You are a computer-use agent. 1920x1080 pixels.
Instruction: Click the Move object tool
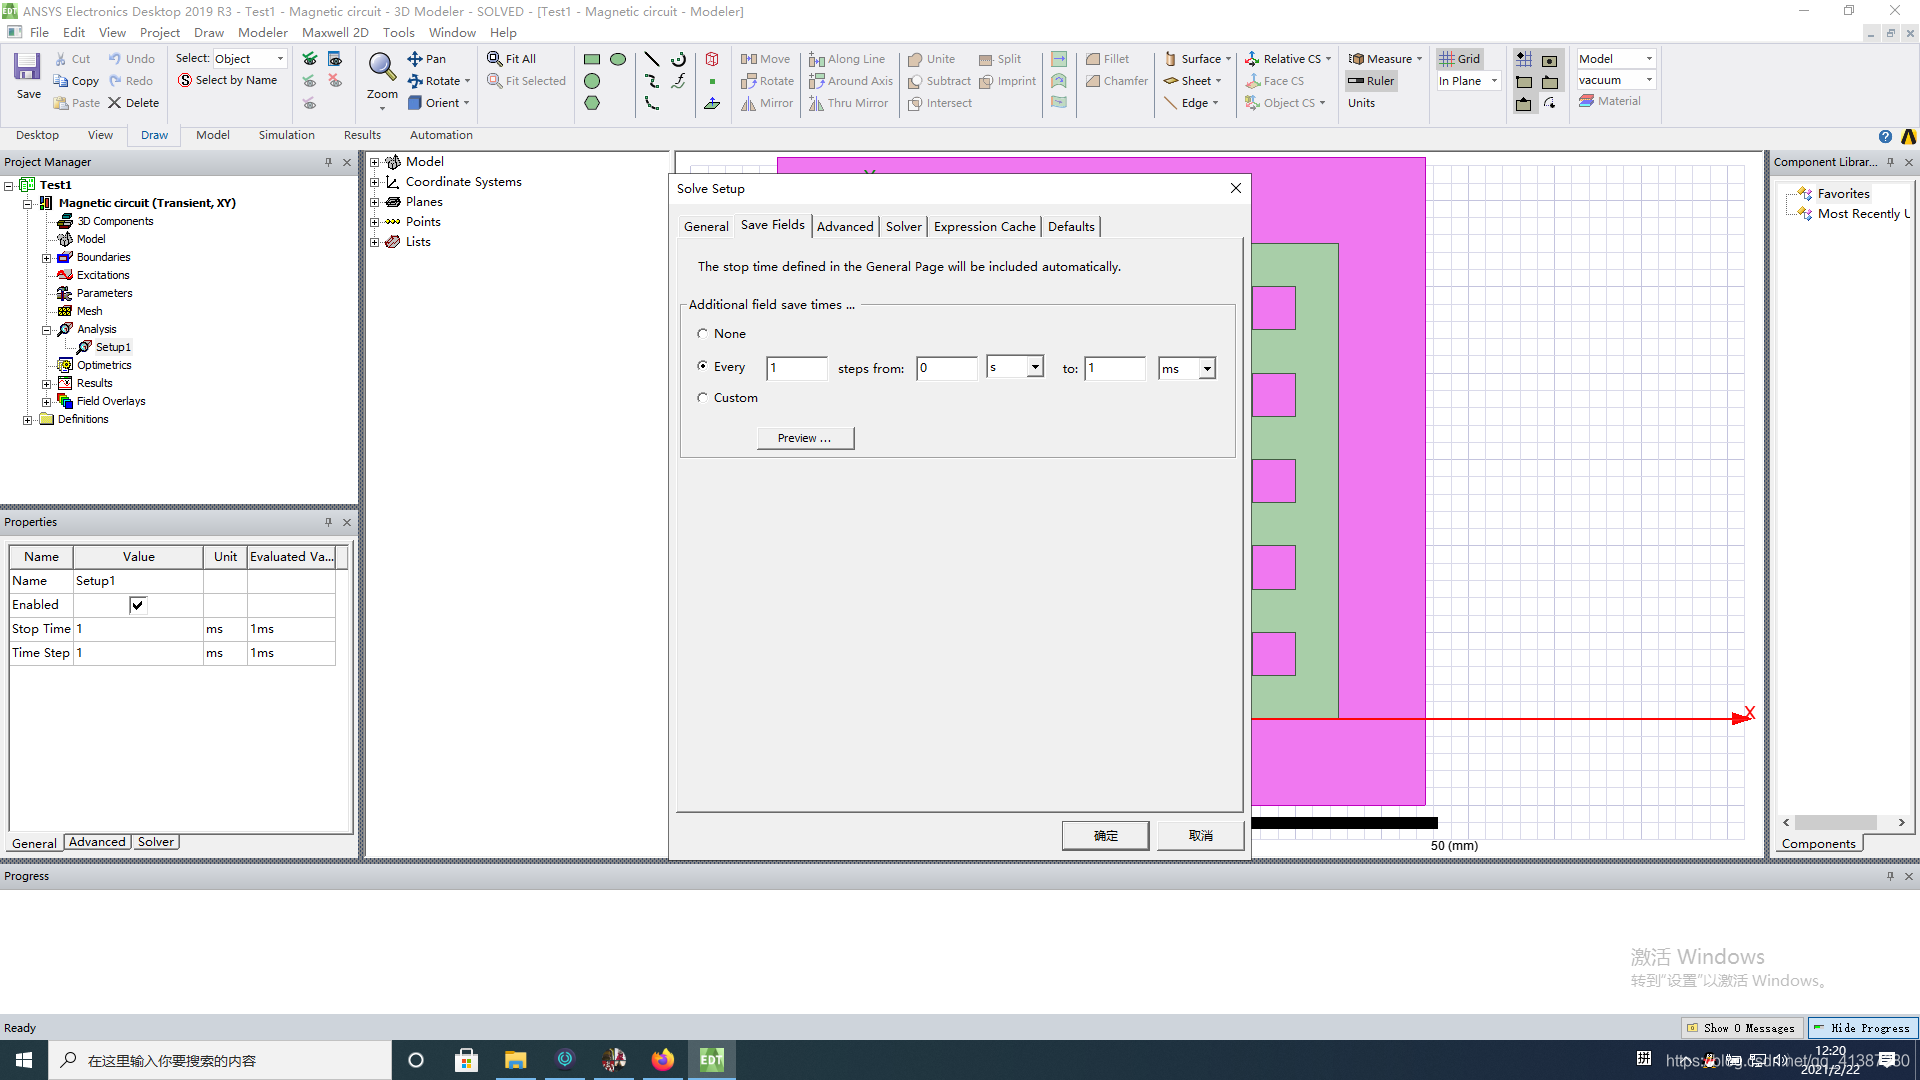point(765,59)
